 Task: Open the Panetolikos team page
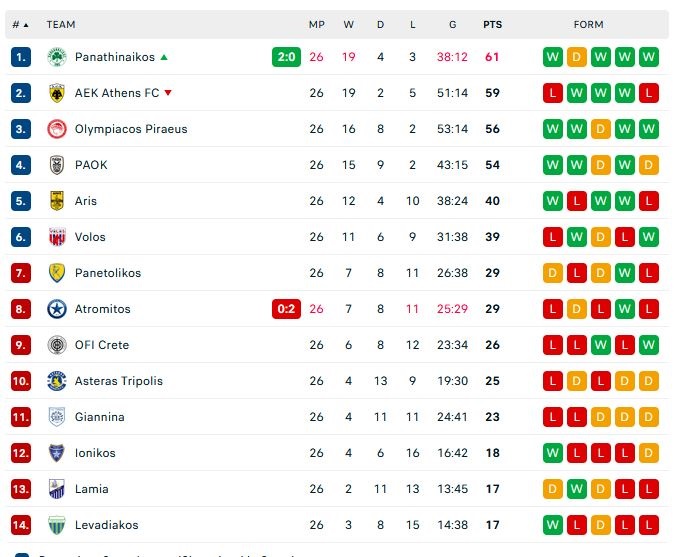(108, 273)
